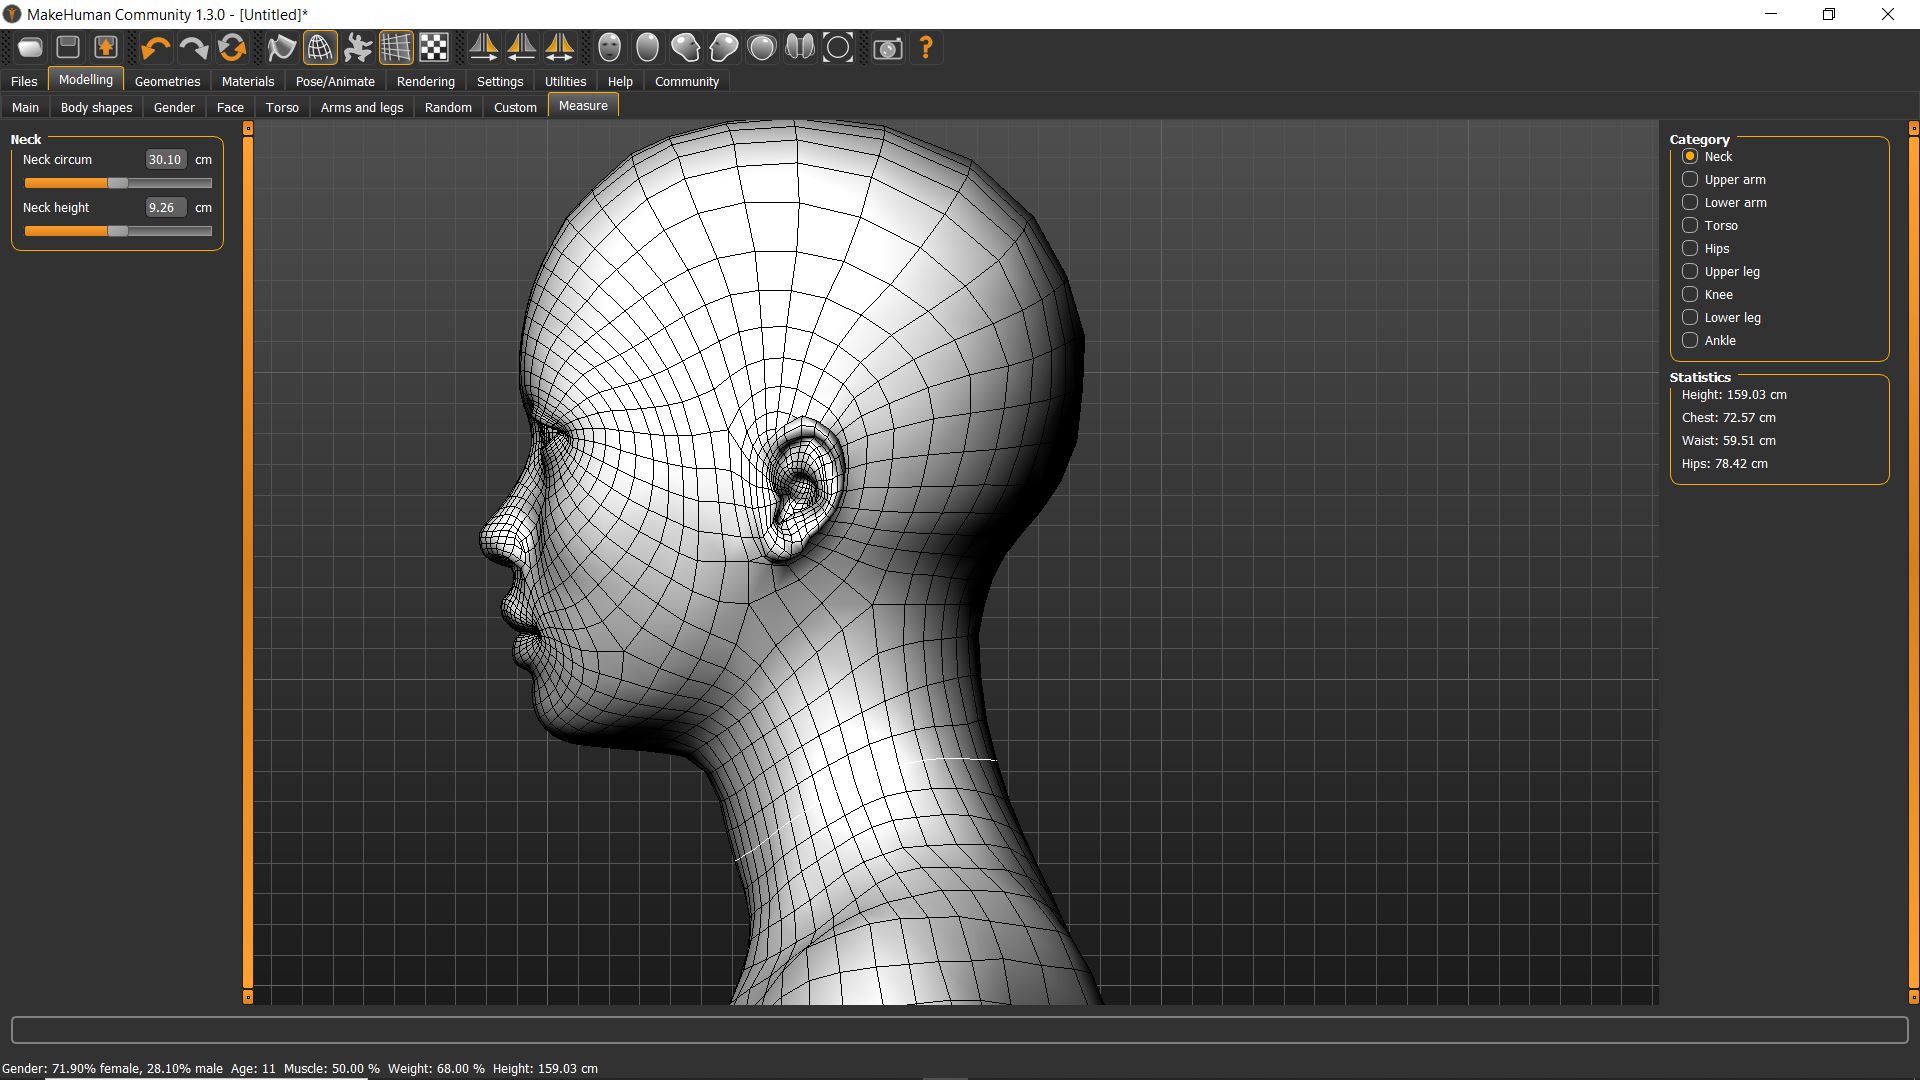
Task: Click the bottom command text bar
Action: 958,1030
